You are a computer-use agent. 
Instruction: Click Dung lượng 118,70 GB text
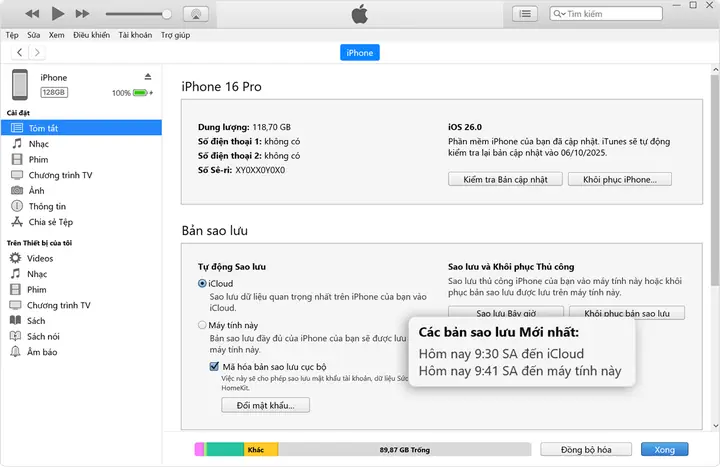click(x=244, y=127)
